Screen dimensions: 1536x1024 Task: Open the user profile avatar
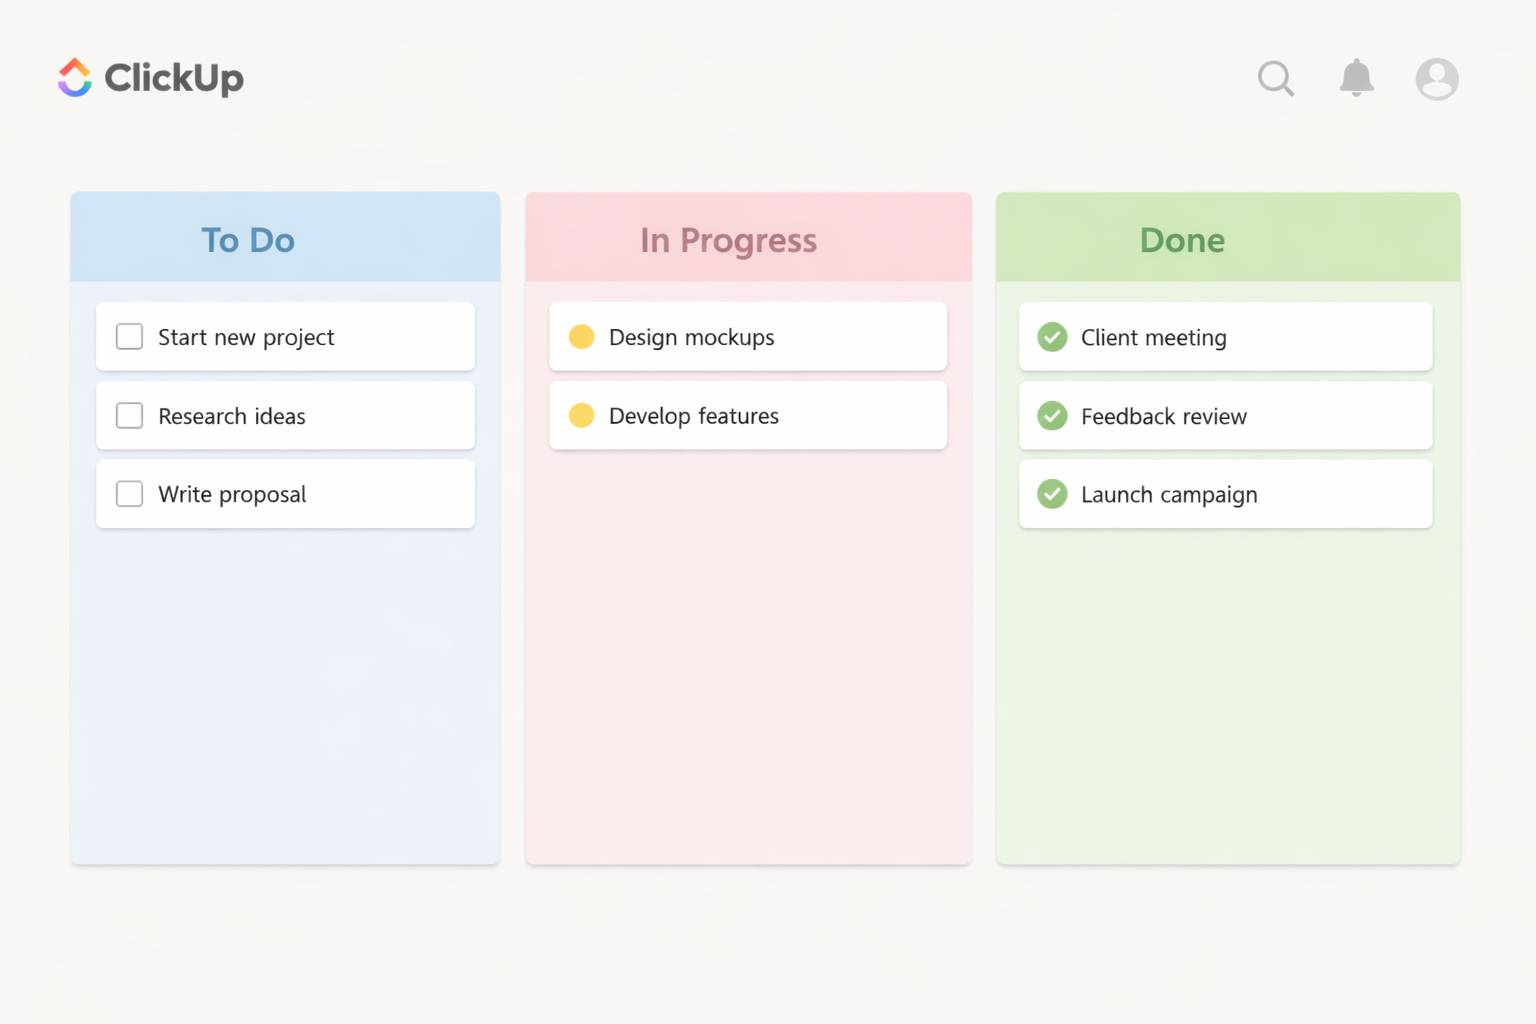pos(1437,79)
